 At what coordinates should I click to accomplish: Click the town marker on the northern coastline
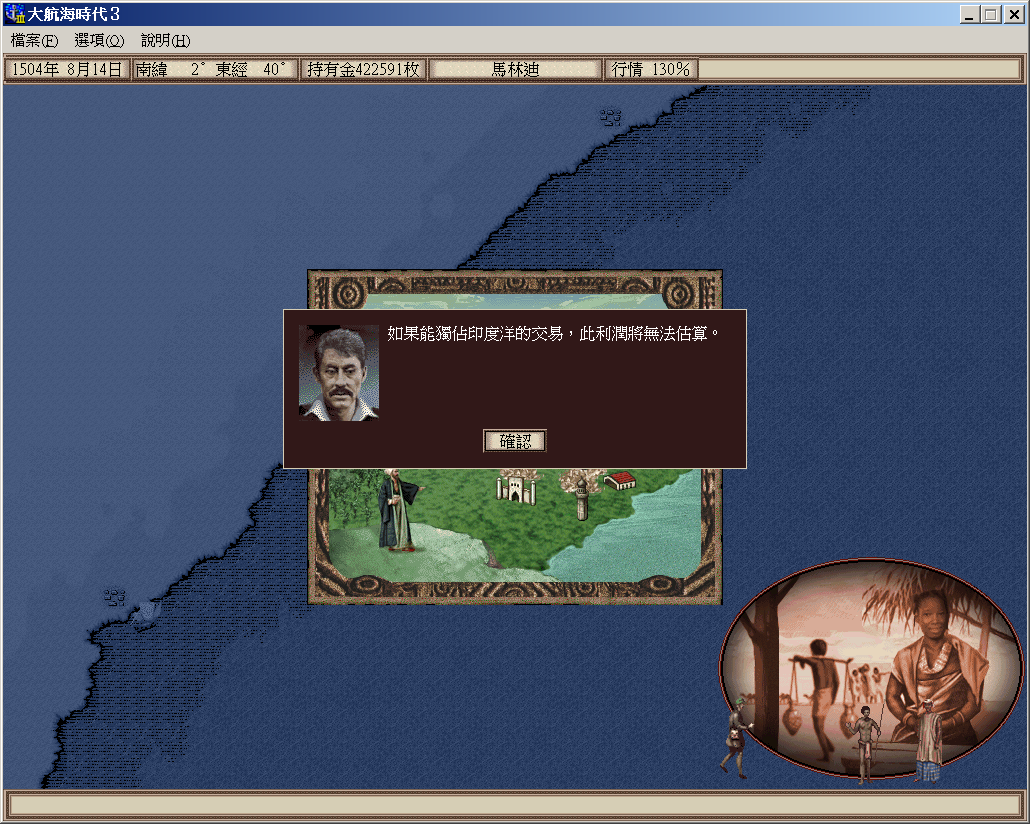pos(610,116)
